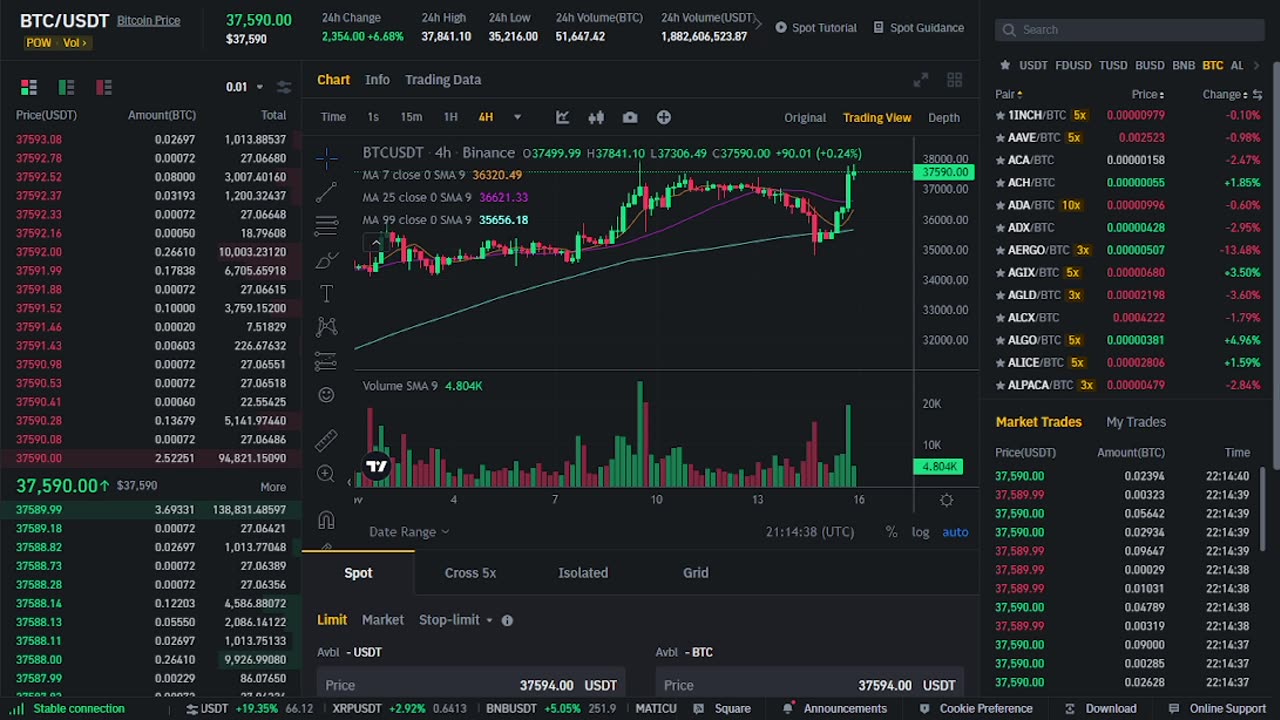This screenshot has width=1280, height=720.
Task: Swap Change column display toggle
Action: (1257, 94)
